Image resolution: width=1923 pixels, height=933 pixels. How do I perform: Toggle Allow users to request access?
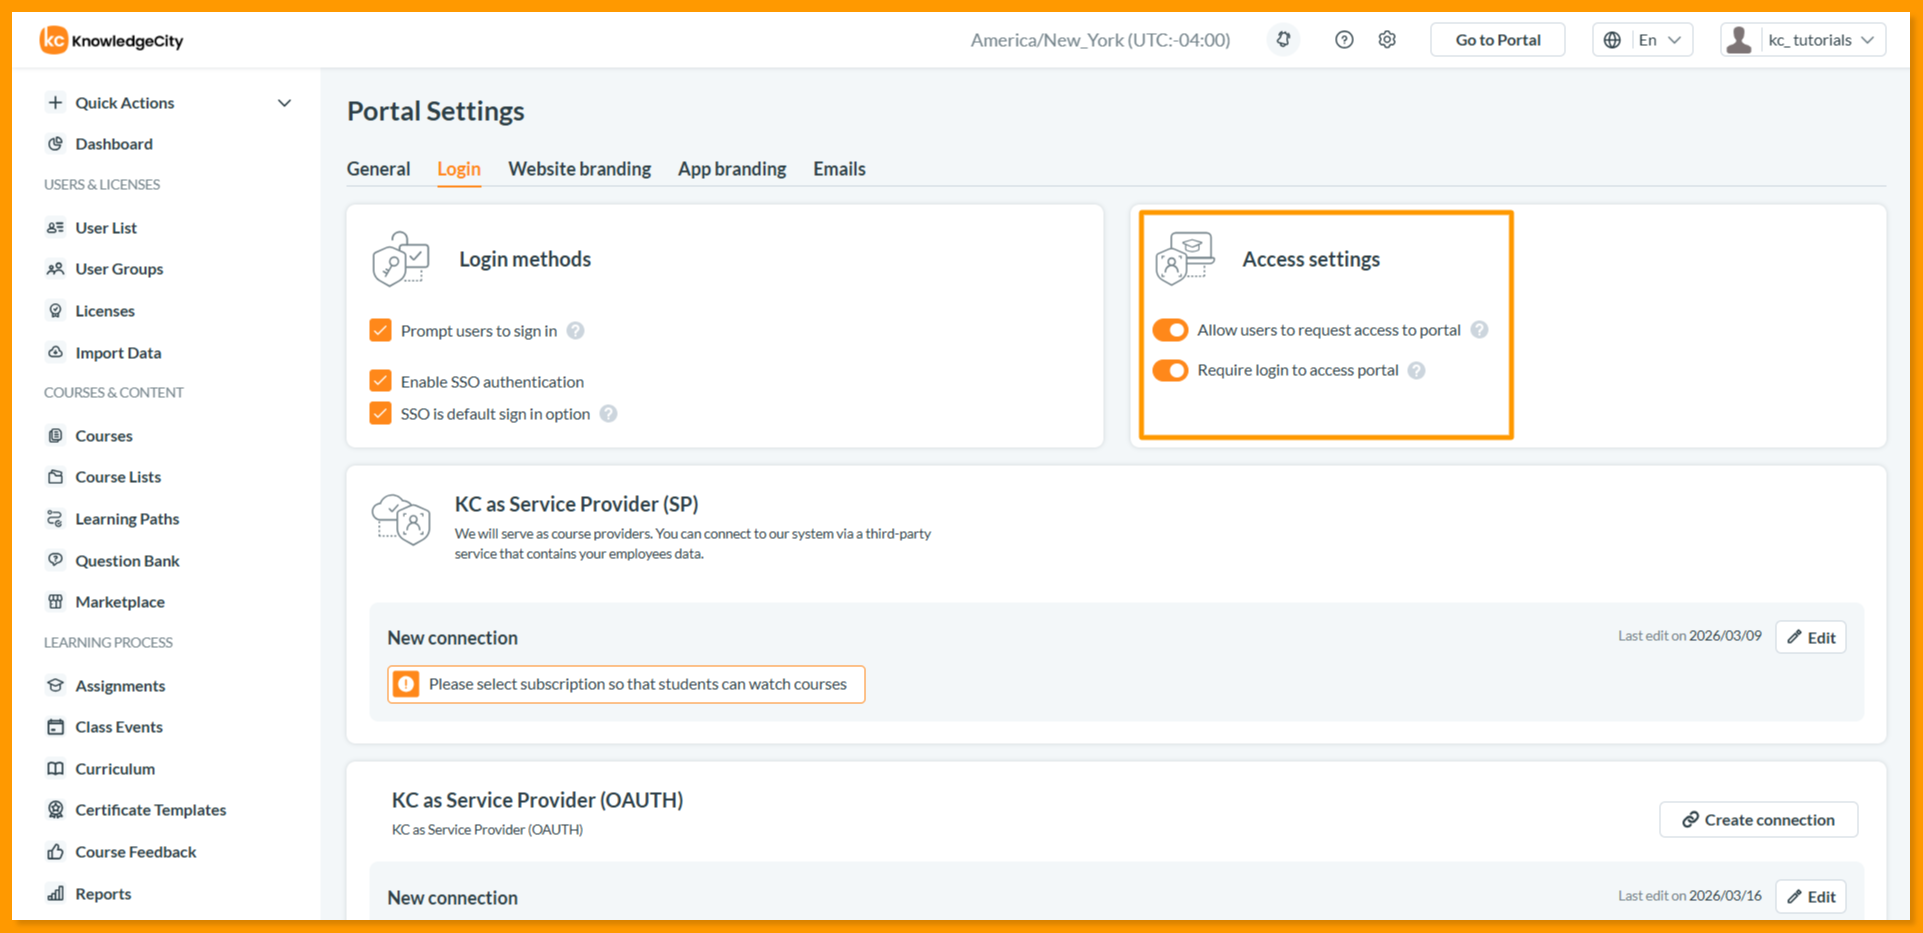[1170, 330]
